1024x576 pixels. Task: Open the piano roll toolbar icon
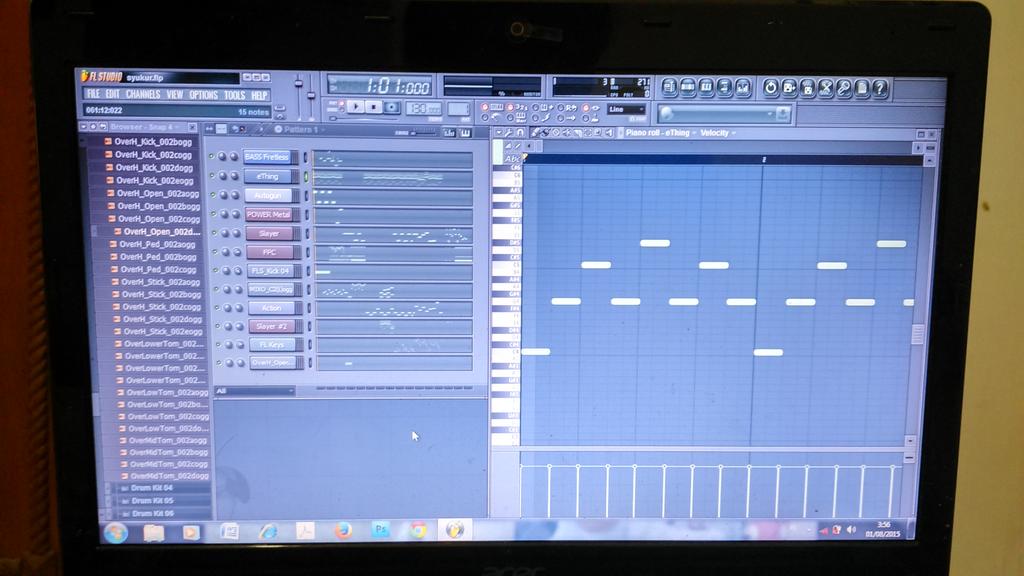[707, 88]
